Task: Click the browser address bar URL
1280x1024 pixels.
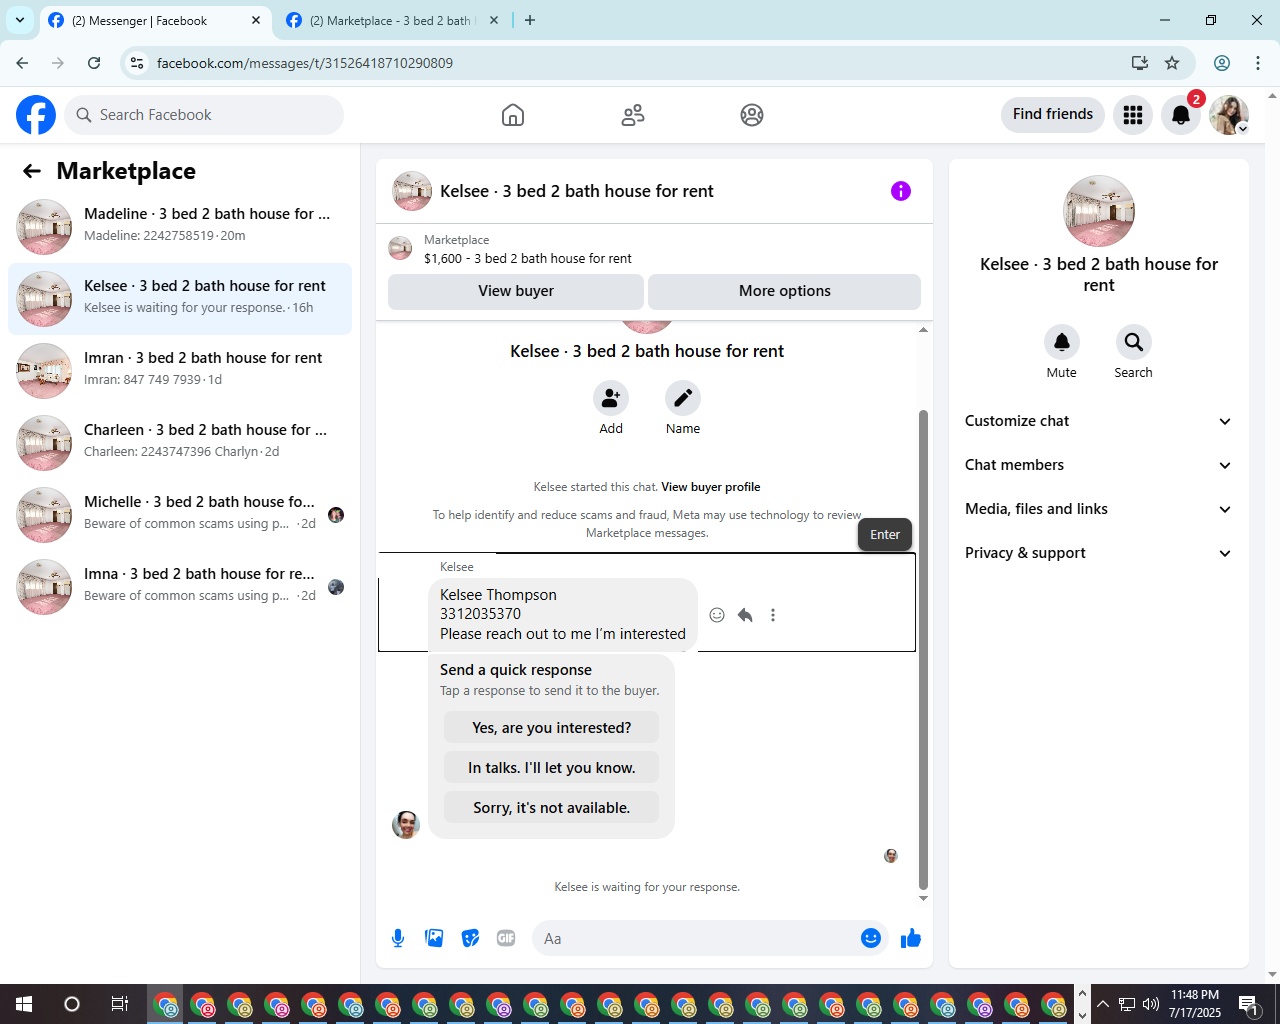Action: point(305,63)
